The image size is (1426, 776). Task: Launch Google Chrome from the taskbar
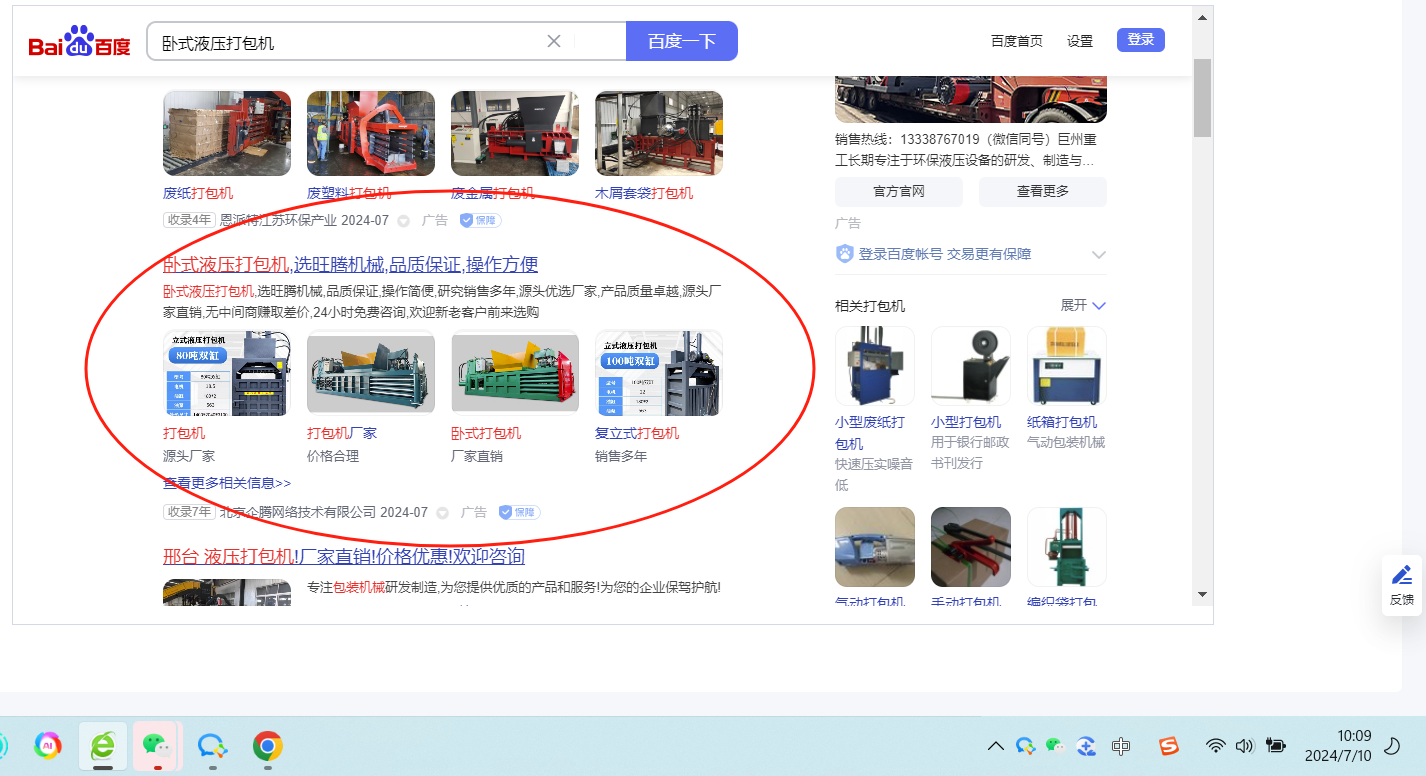tap(267, 746)
